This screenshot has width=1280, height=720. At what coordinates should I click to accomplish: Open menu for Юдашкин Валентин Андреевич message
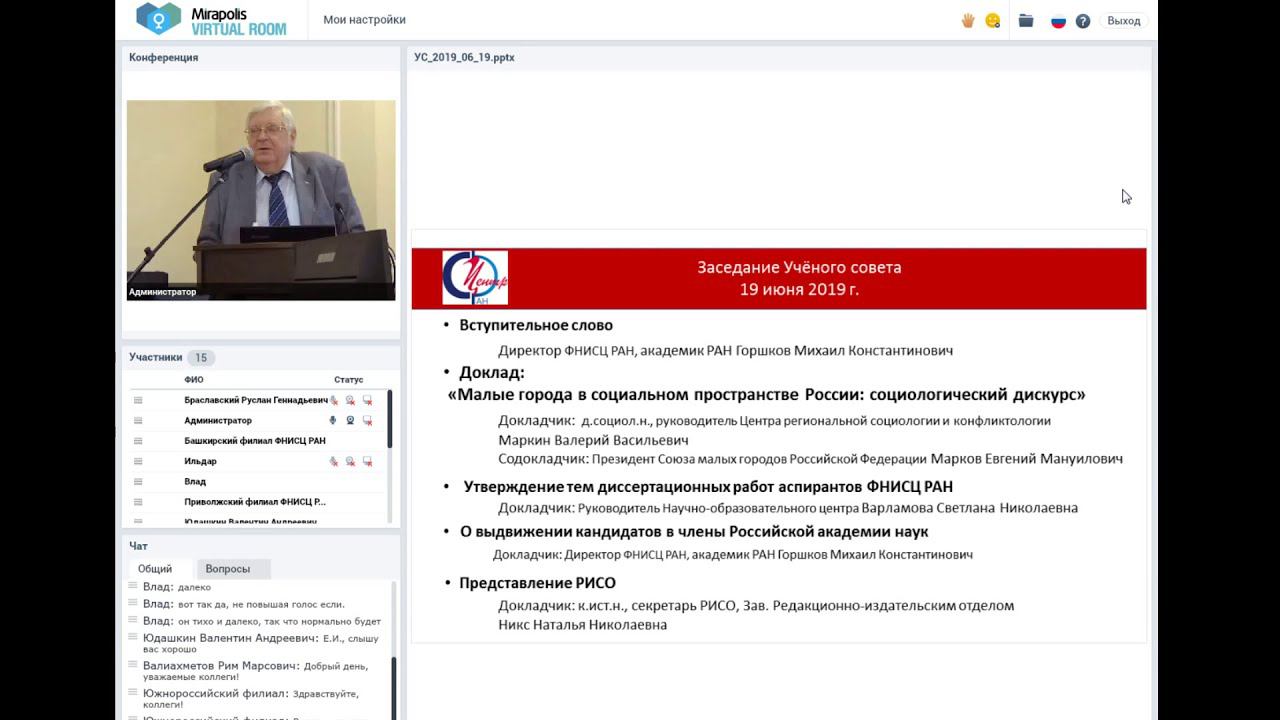(133, 638)
